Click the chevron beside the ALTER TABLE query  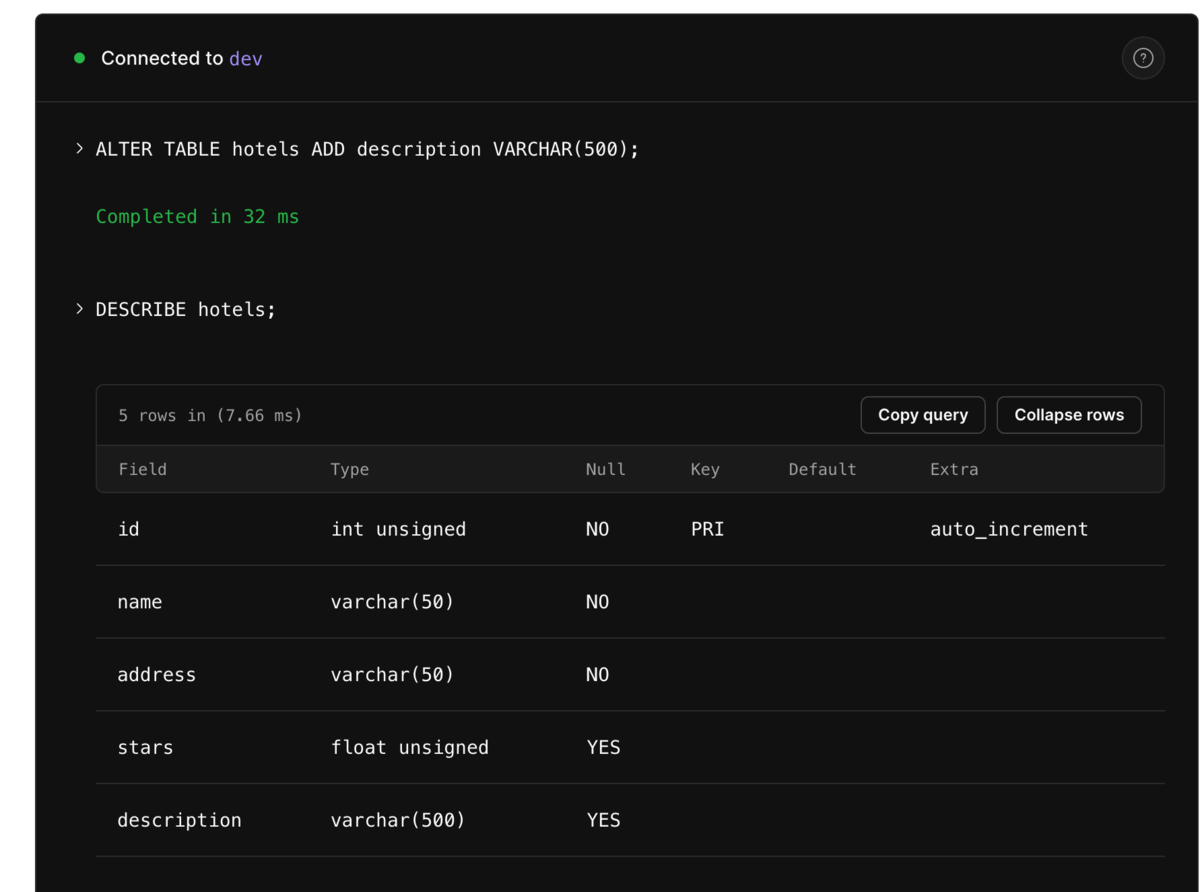click(x=80, y=149)
